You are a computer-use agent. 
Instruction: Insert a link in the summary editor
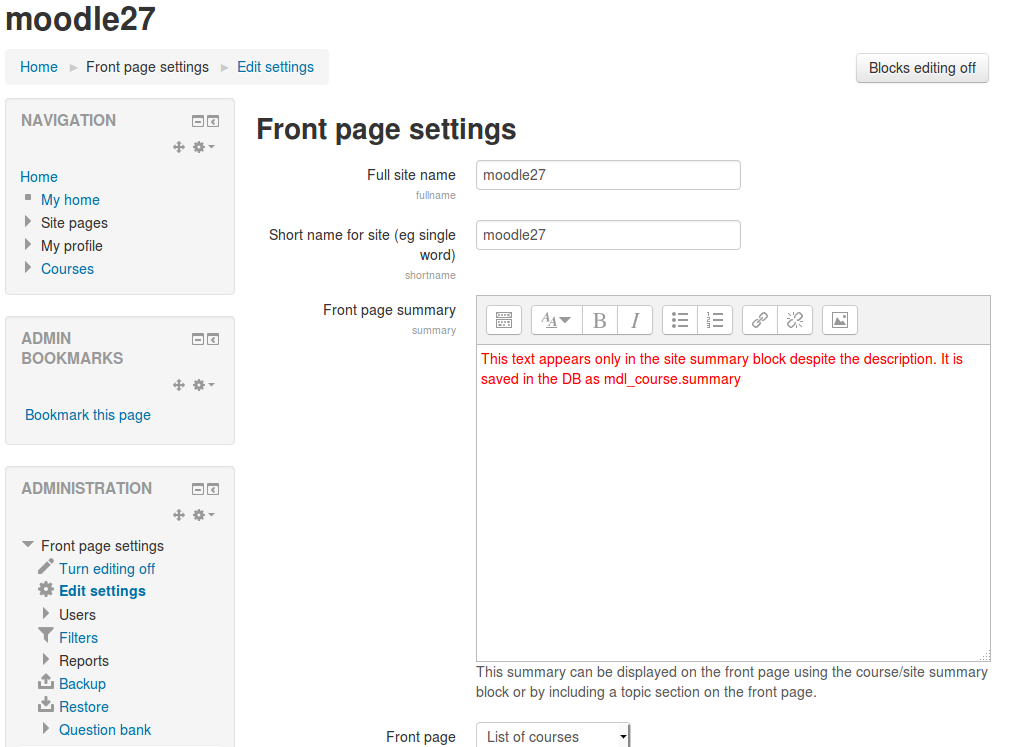760,320
